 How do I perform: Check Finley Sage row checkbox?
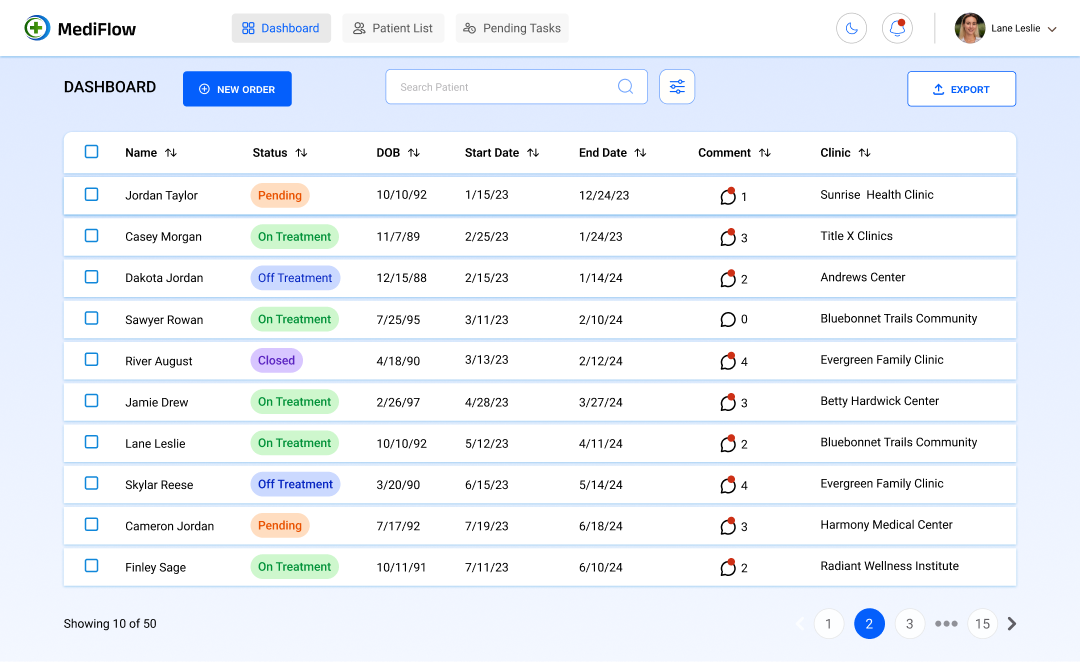(91, 566)
